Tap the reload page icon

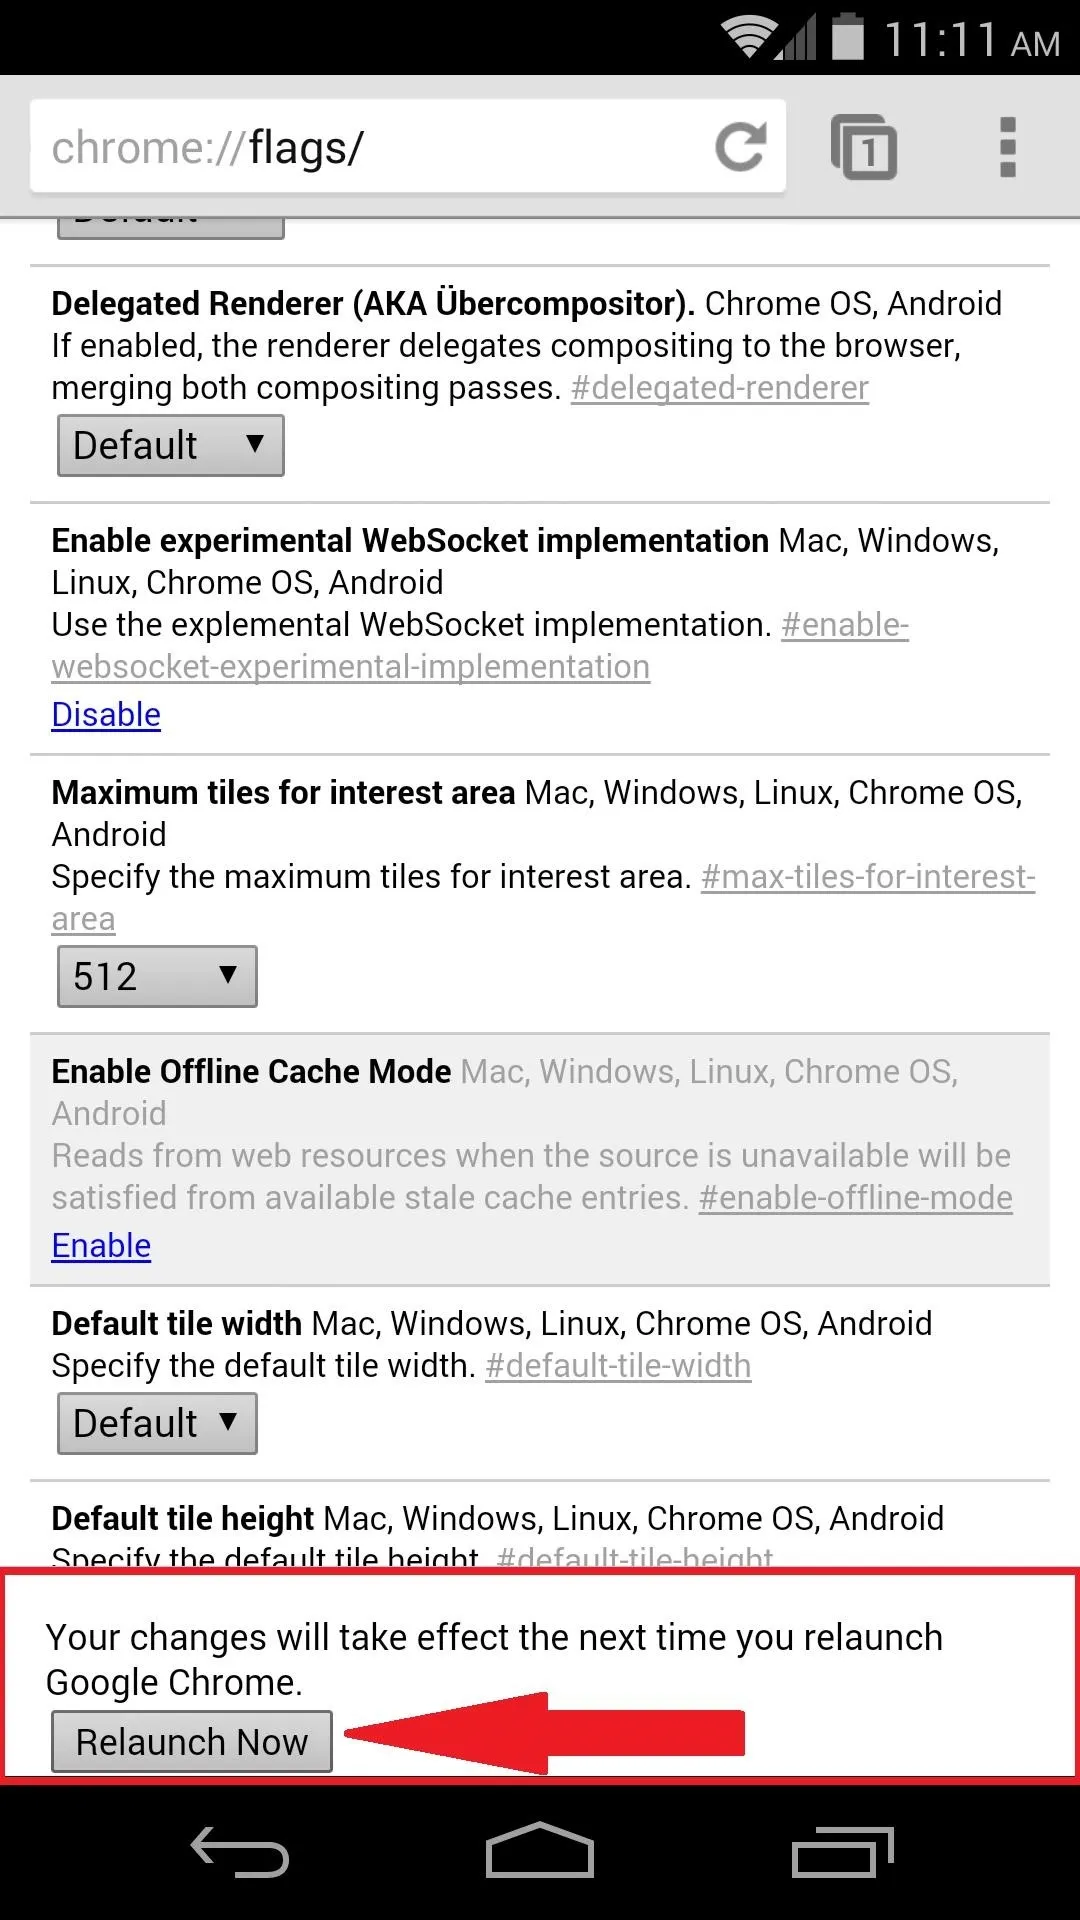pyautogui.click(x=741, y=147)
